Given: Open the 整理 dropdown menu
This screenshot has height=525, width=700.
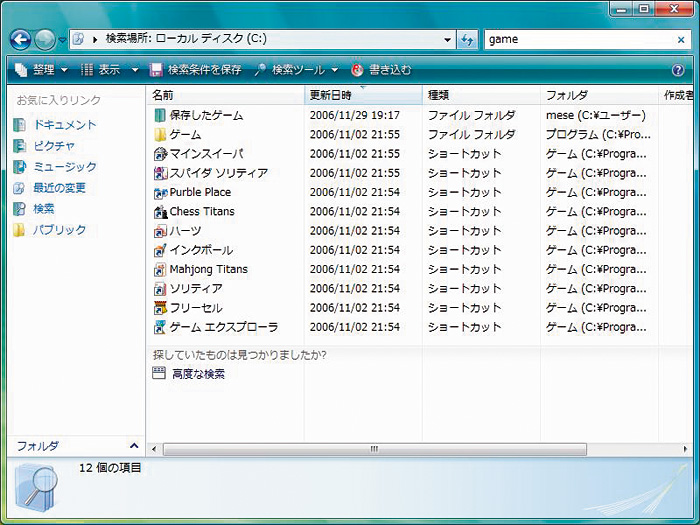Looking at the screenshot, I should (x=42, y=70).
